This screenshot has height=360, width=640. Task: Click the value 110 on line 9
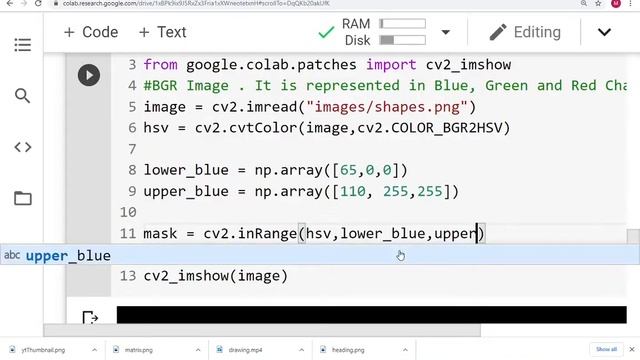pos(353,191)
